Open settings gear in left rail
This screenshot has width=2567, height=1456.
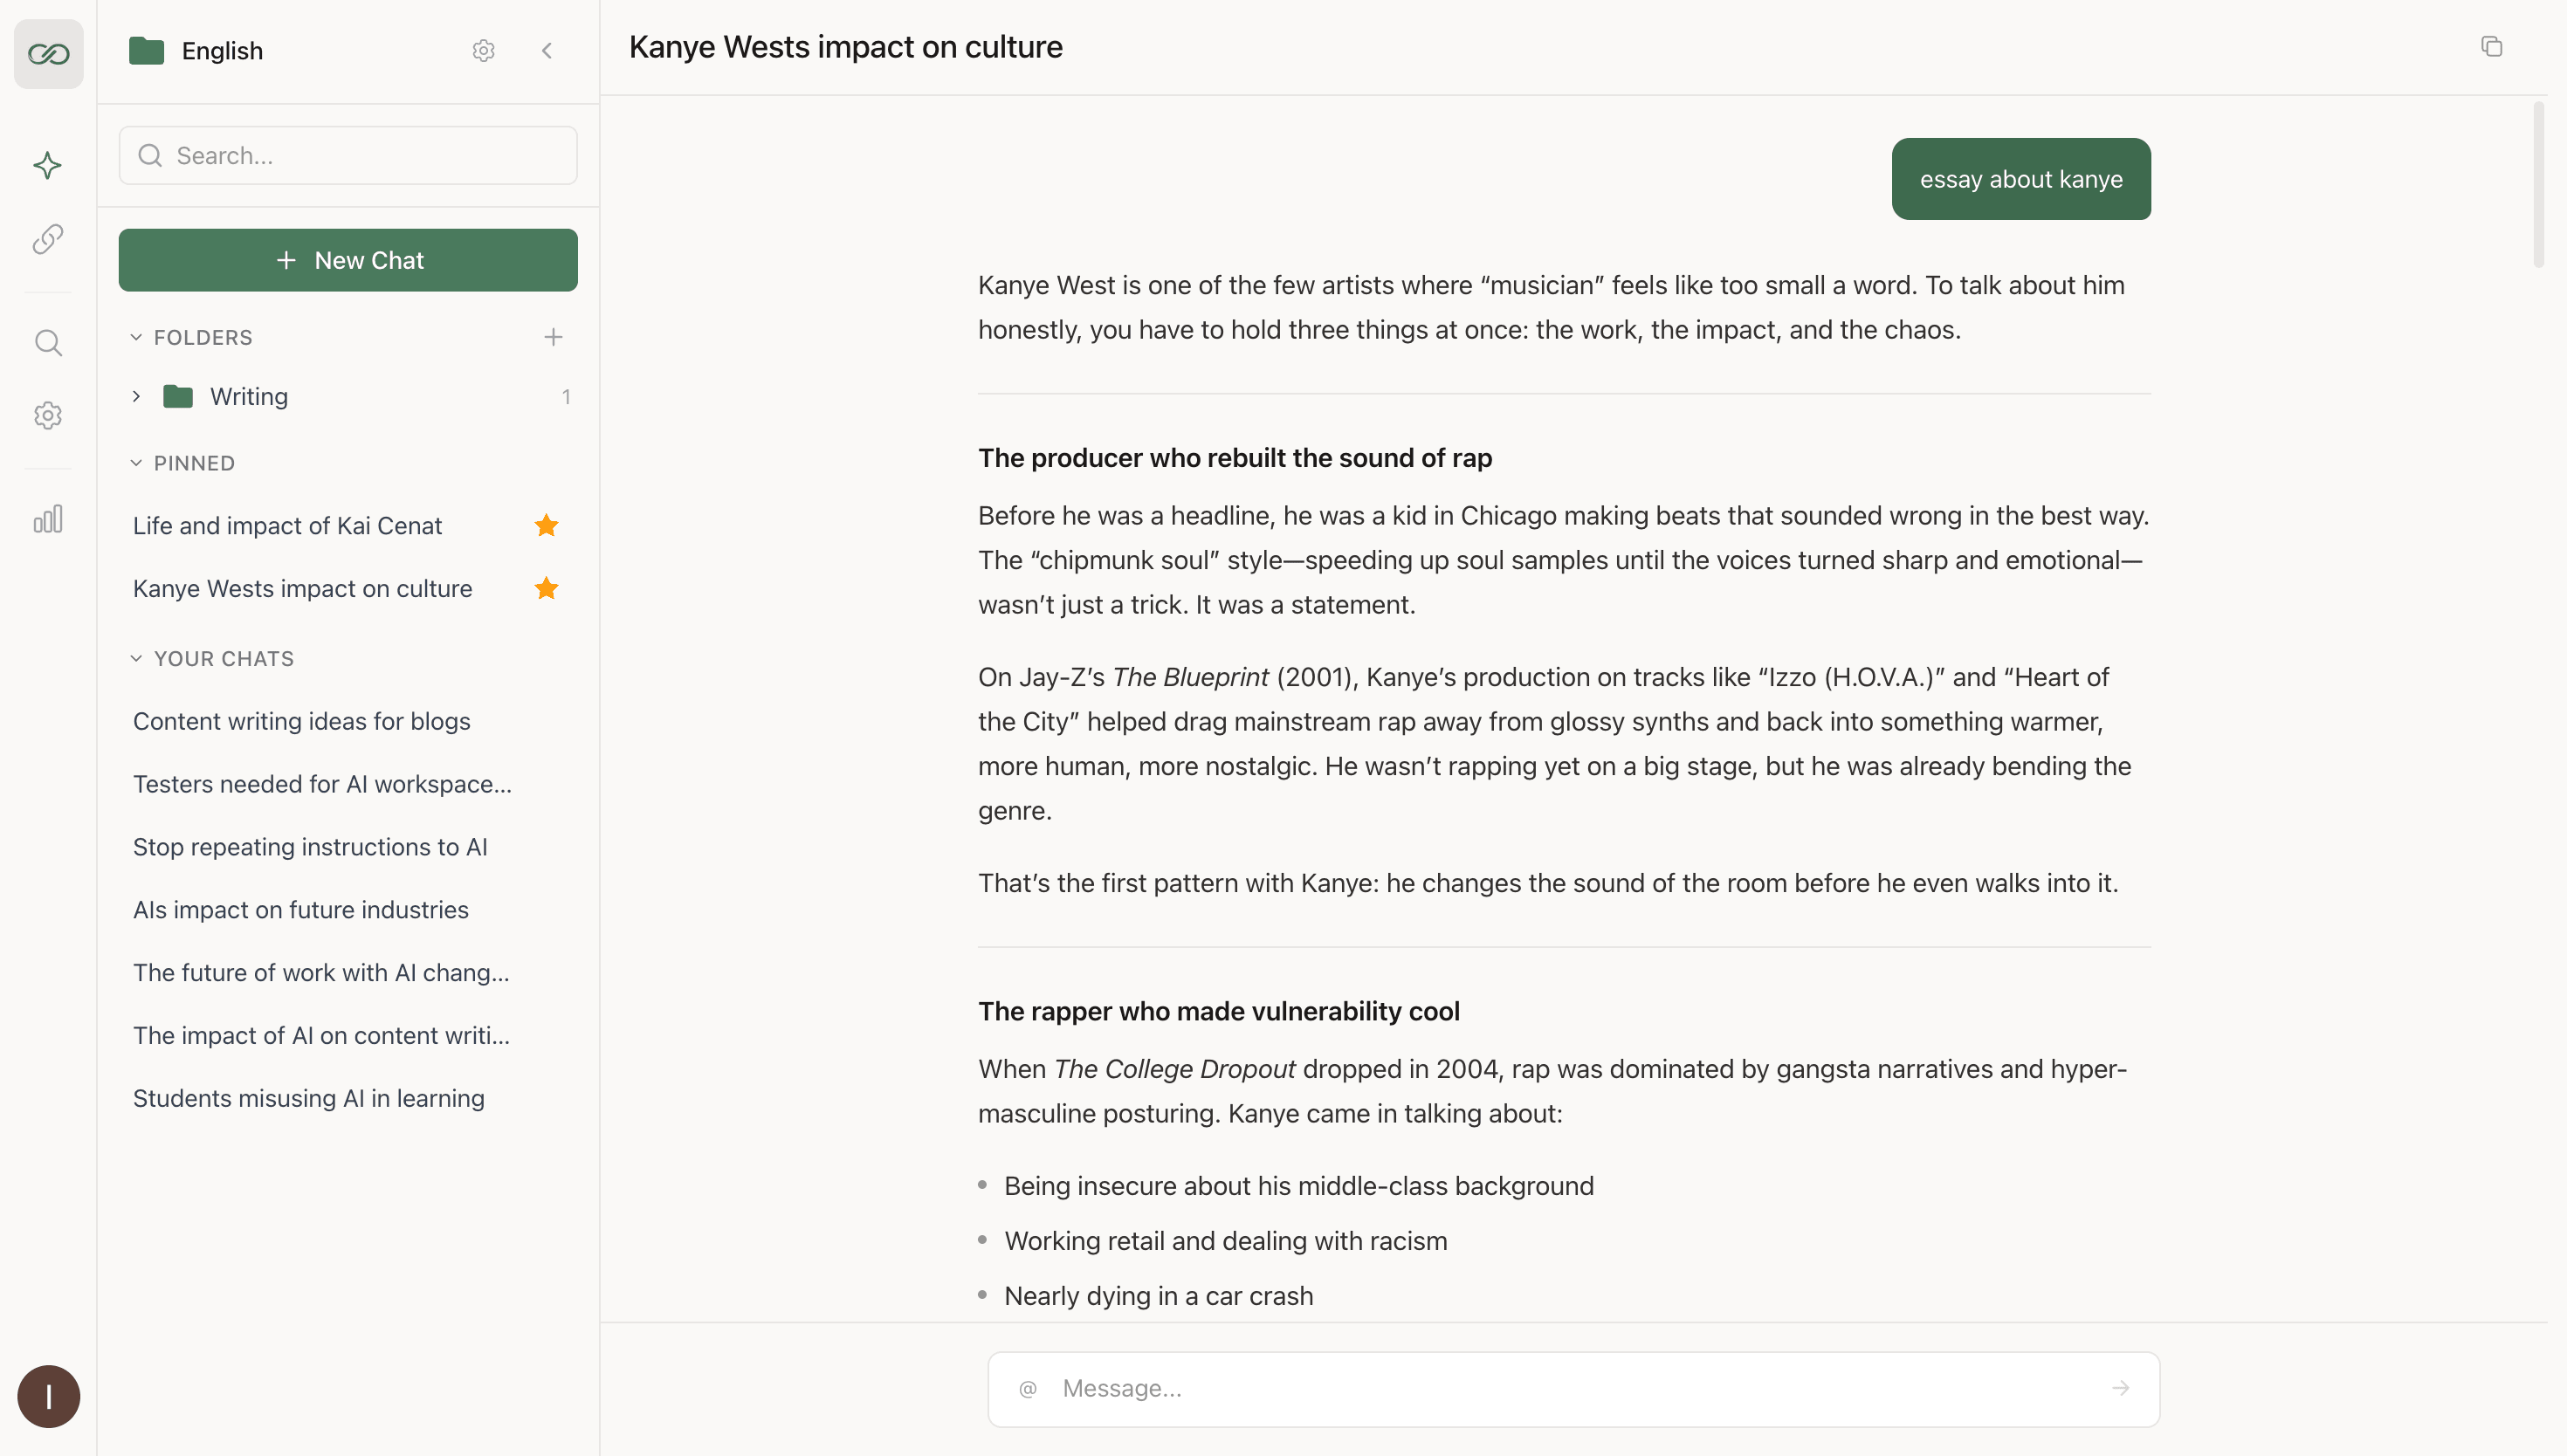47,415
